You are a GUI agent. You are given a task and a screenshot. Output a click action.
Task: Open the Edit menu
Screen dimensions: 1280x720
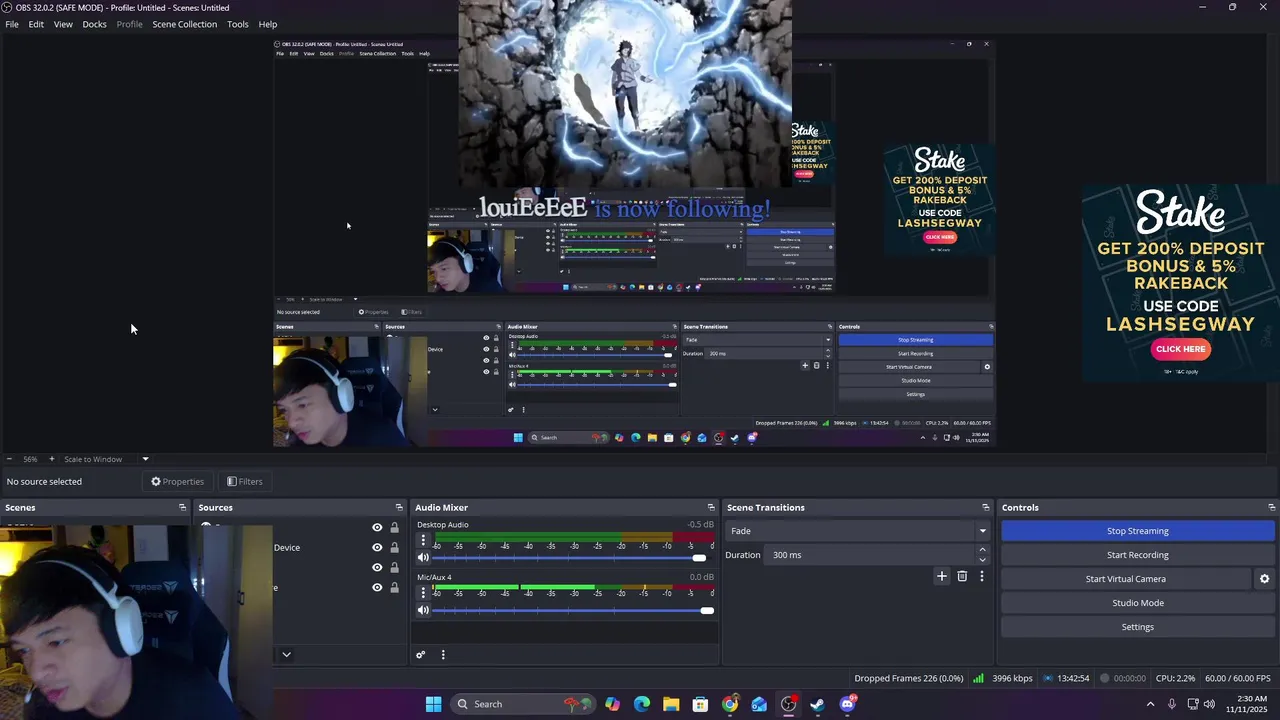click(36, 24)
